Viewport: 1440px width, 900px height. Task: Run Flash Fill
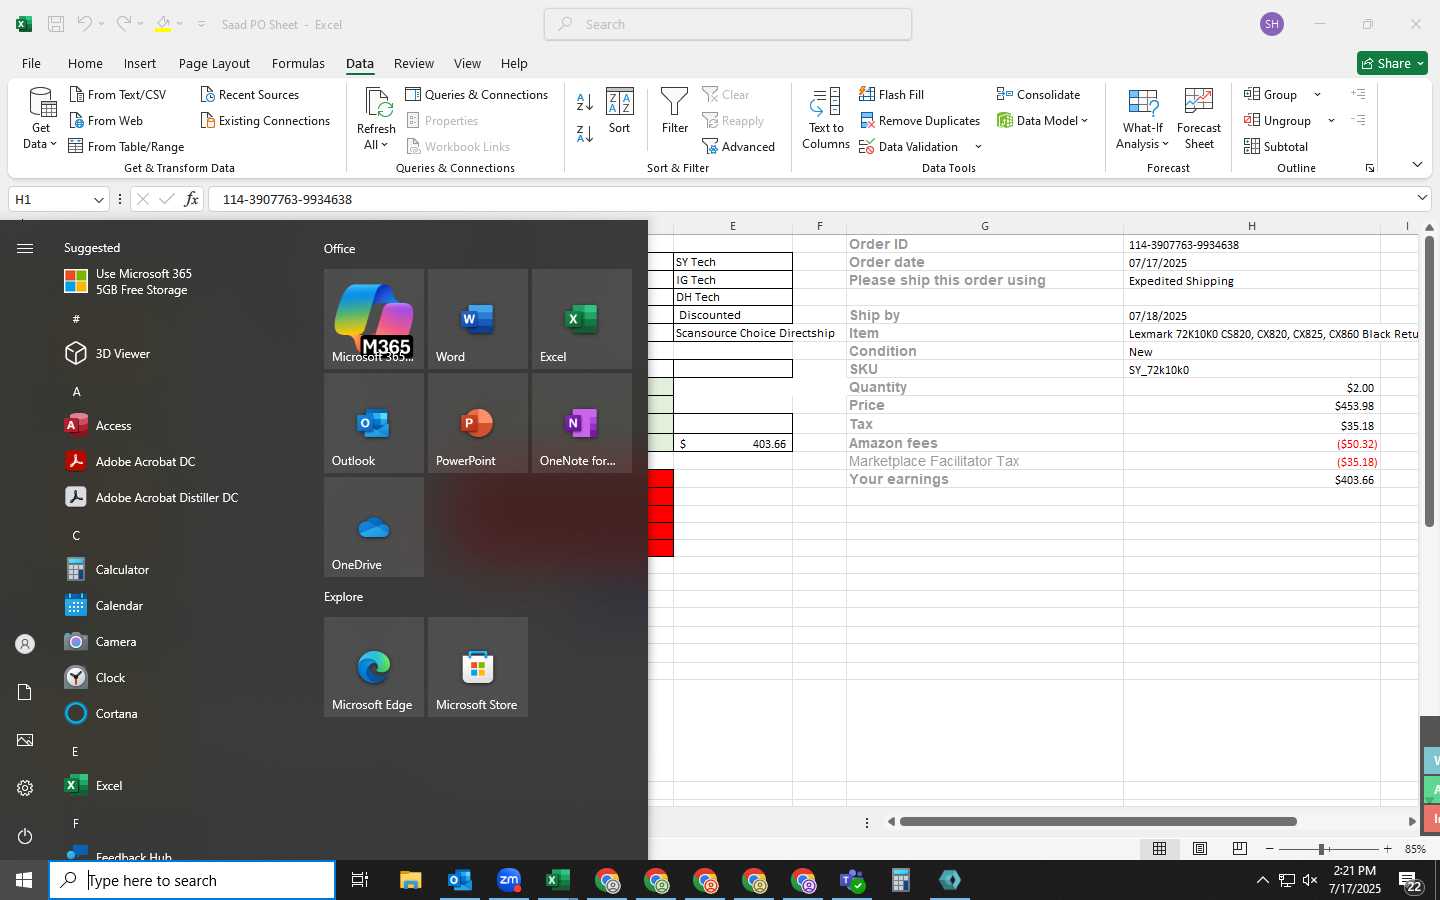(891, 94)
